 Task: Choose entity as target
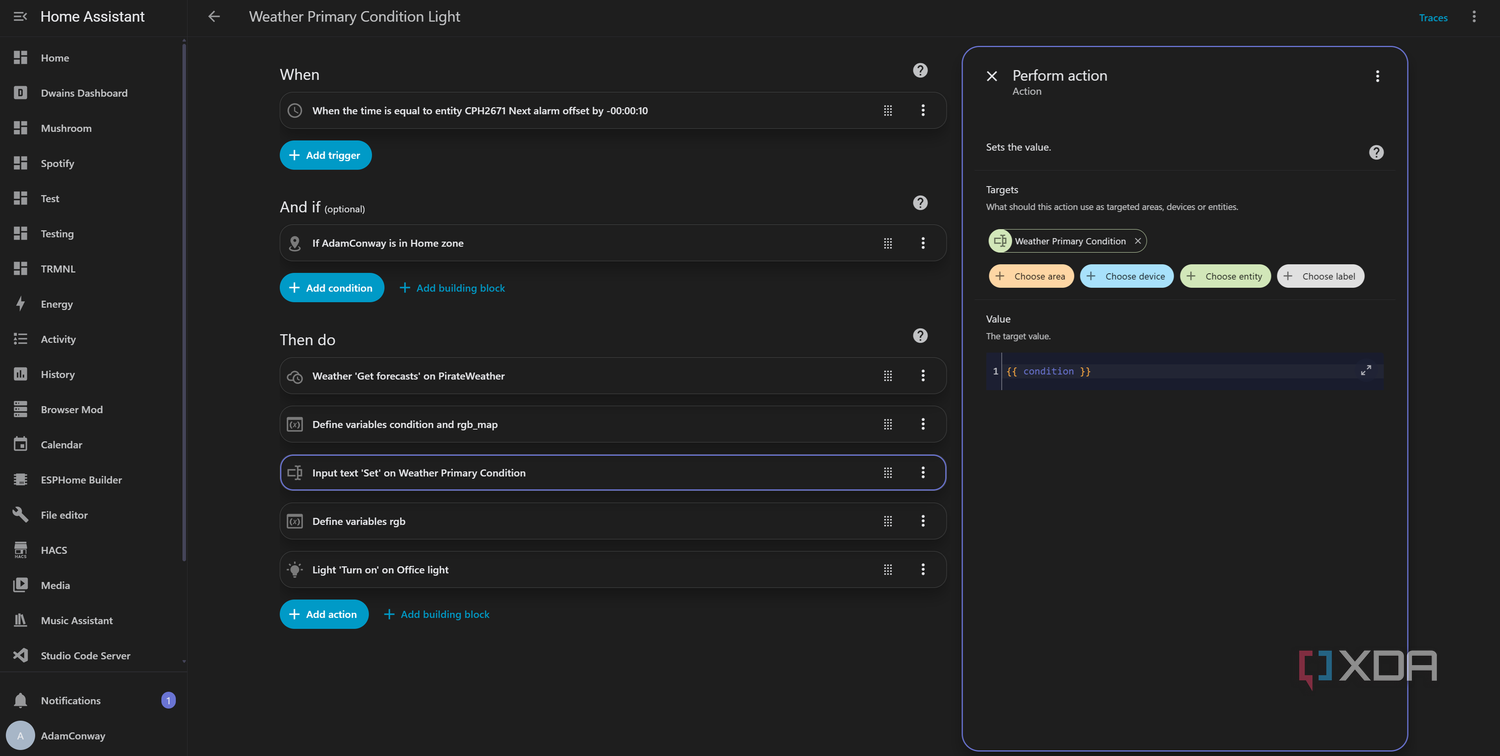pyautogui.click(x=1225, y=276)
